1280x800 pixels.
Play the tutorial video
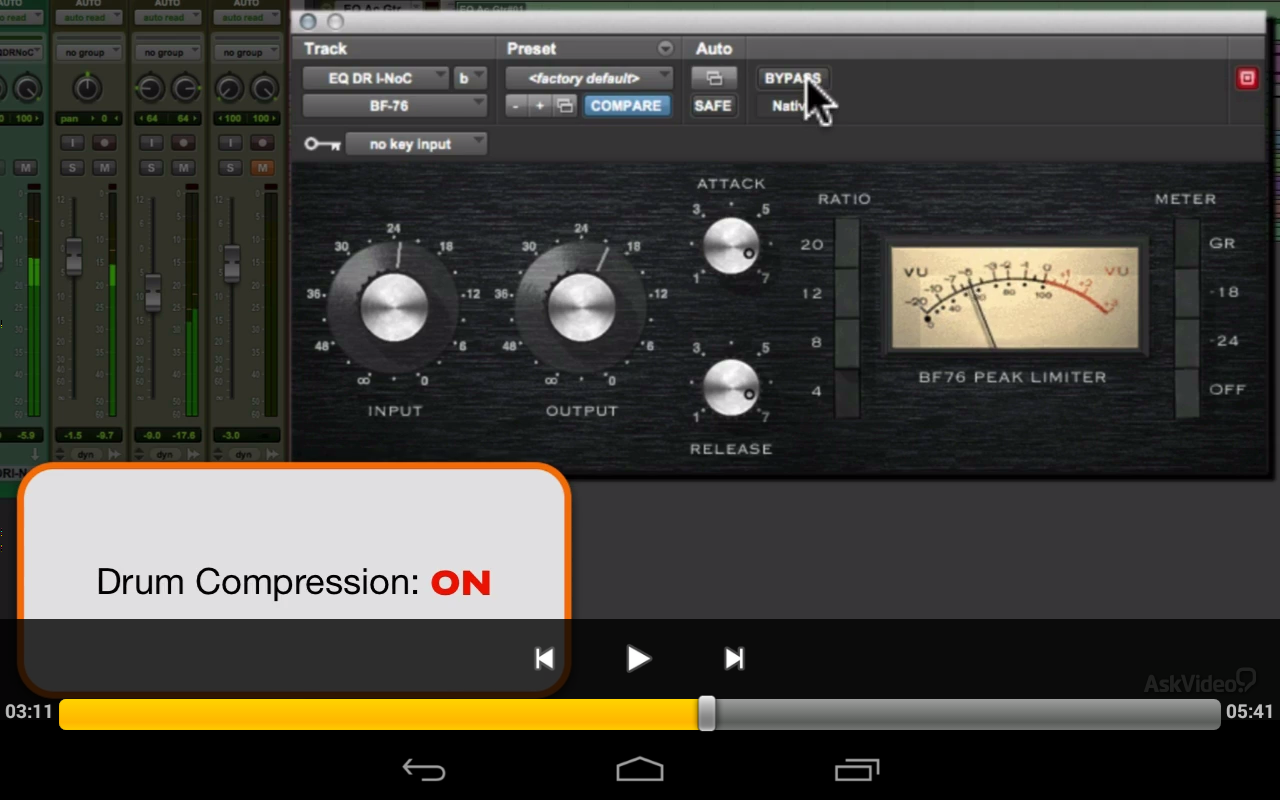coord(638,658)
